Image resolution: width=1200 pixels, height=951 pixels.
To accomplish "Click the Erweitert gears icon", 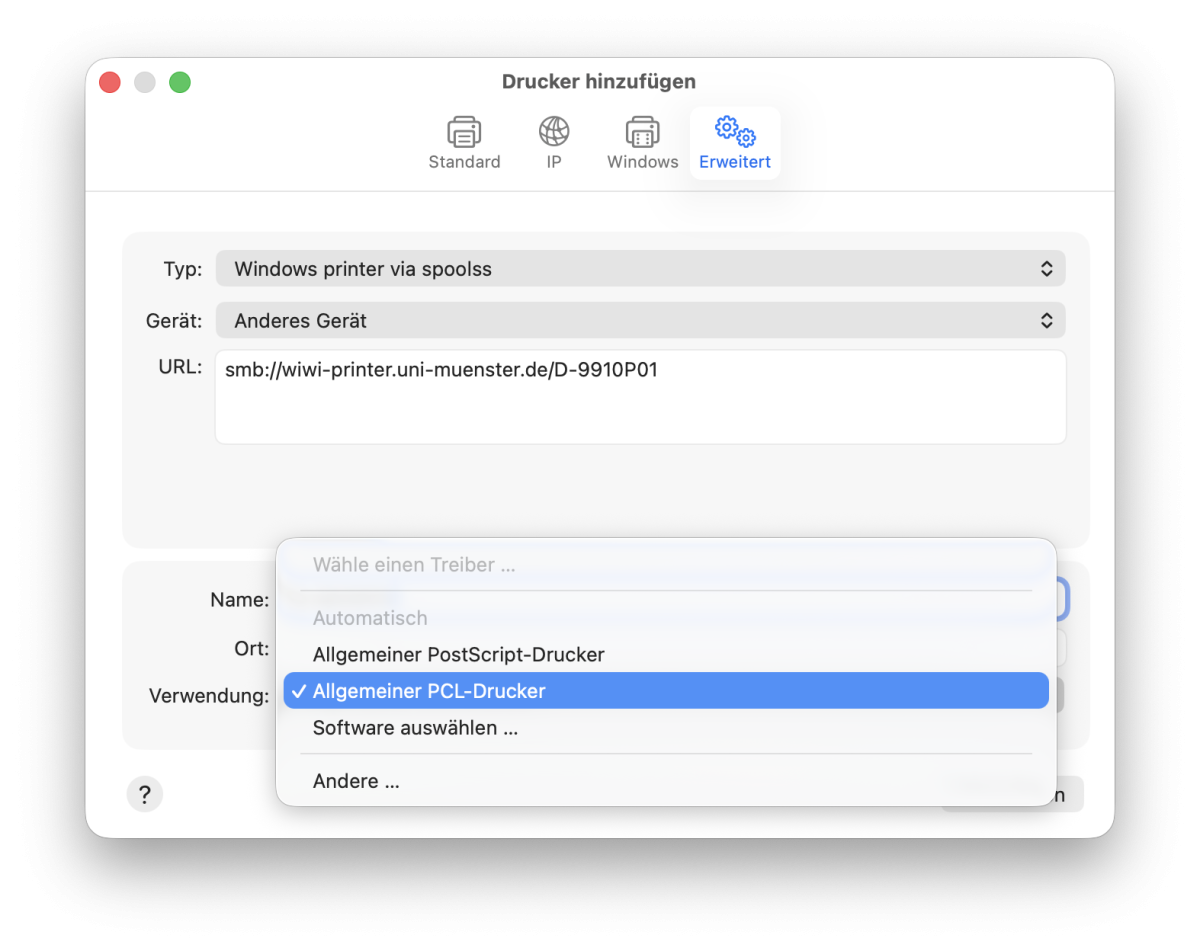I will [735, 132].
